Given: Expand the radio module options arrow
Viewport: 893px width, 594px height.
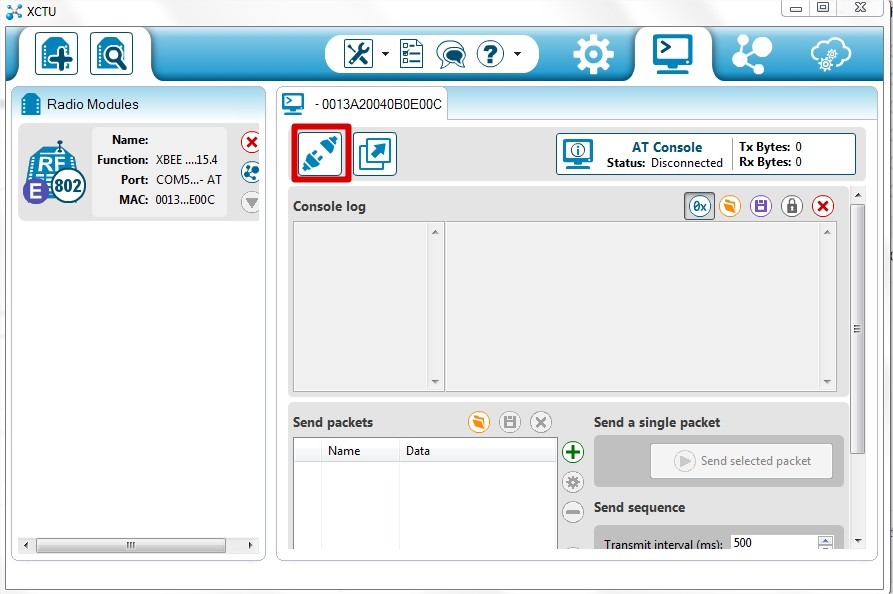Looking at the screenshot, I should point(251,202).
